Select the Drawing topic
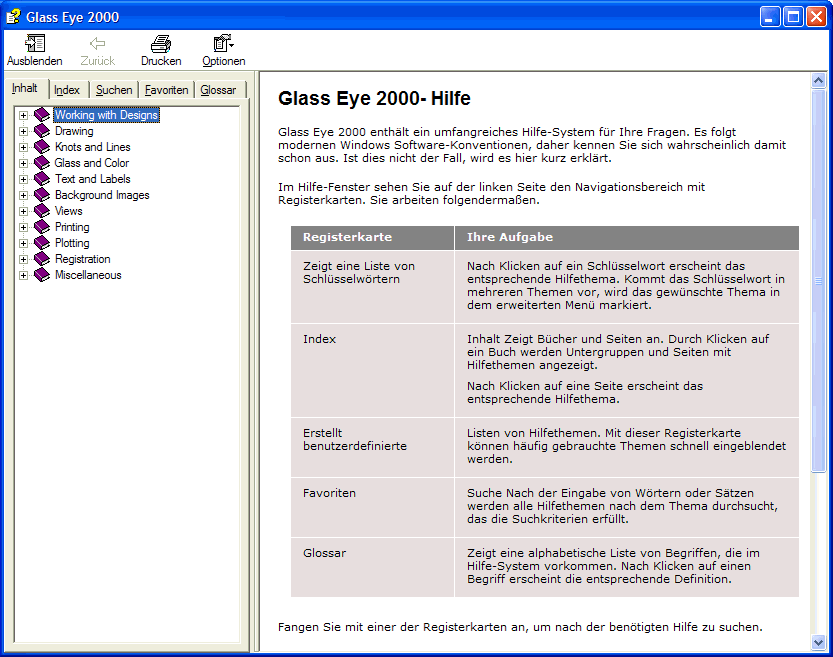833x657 pixels. click(x=74, y=131)
